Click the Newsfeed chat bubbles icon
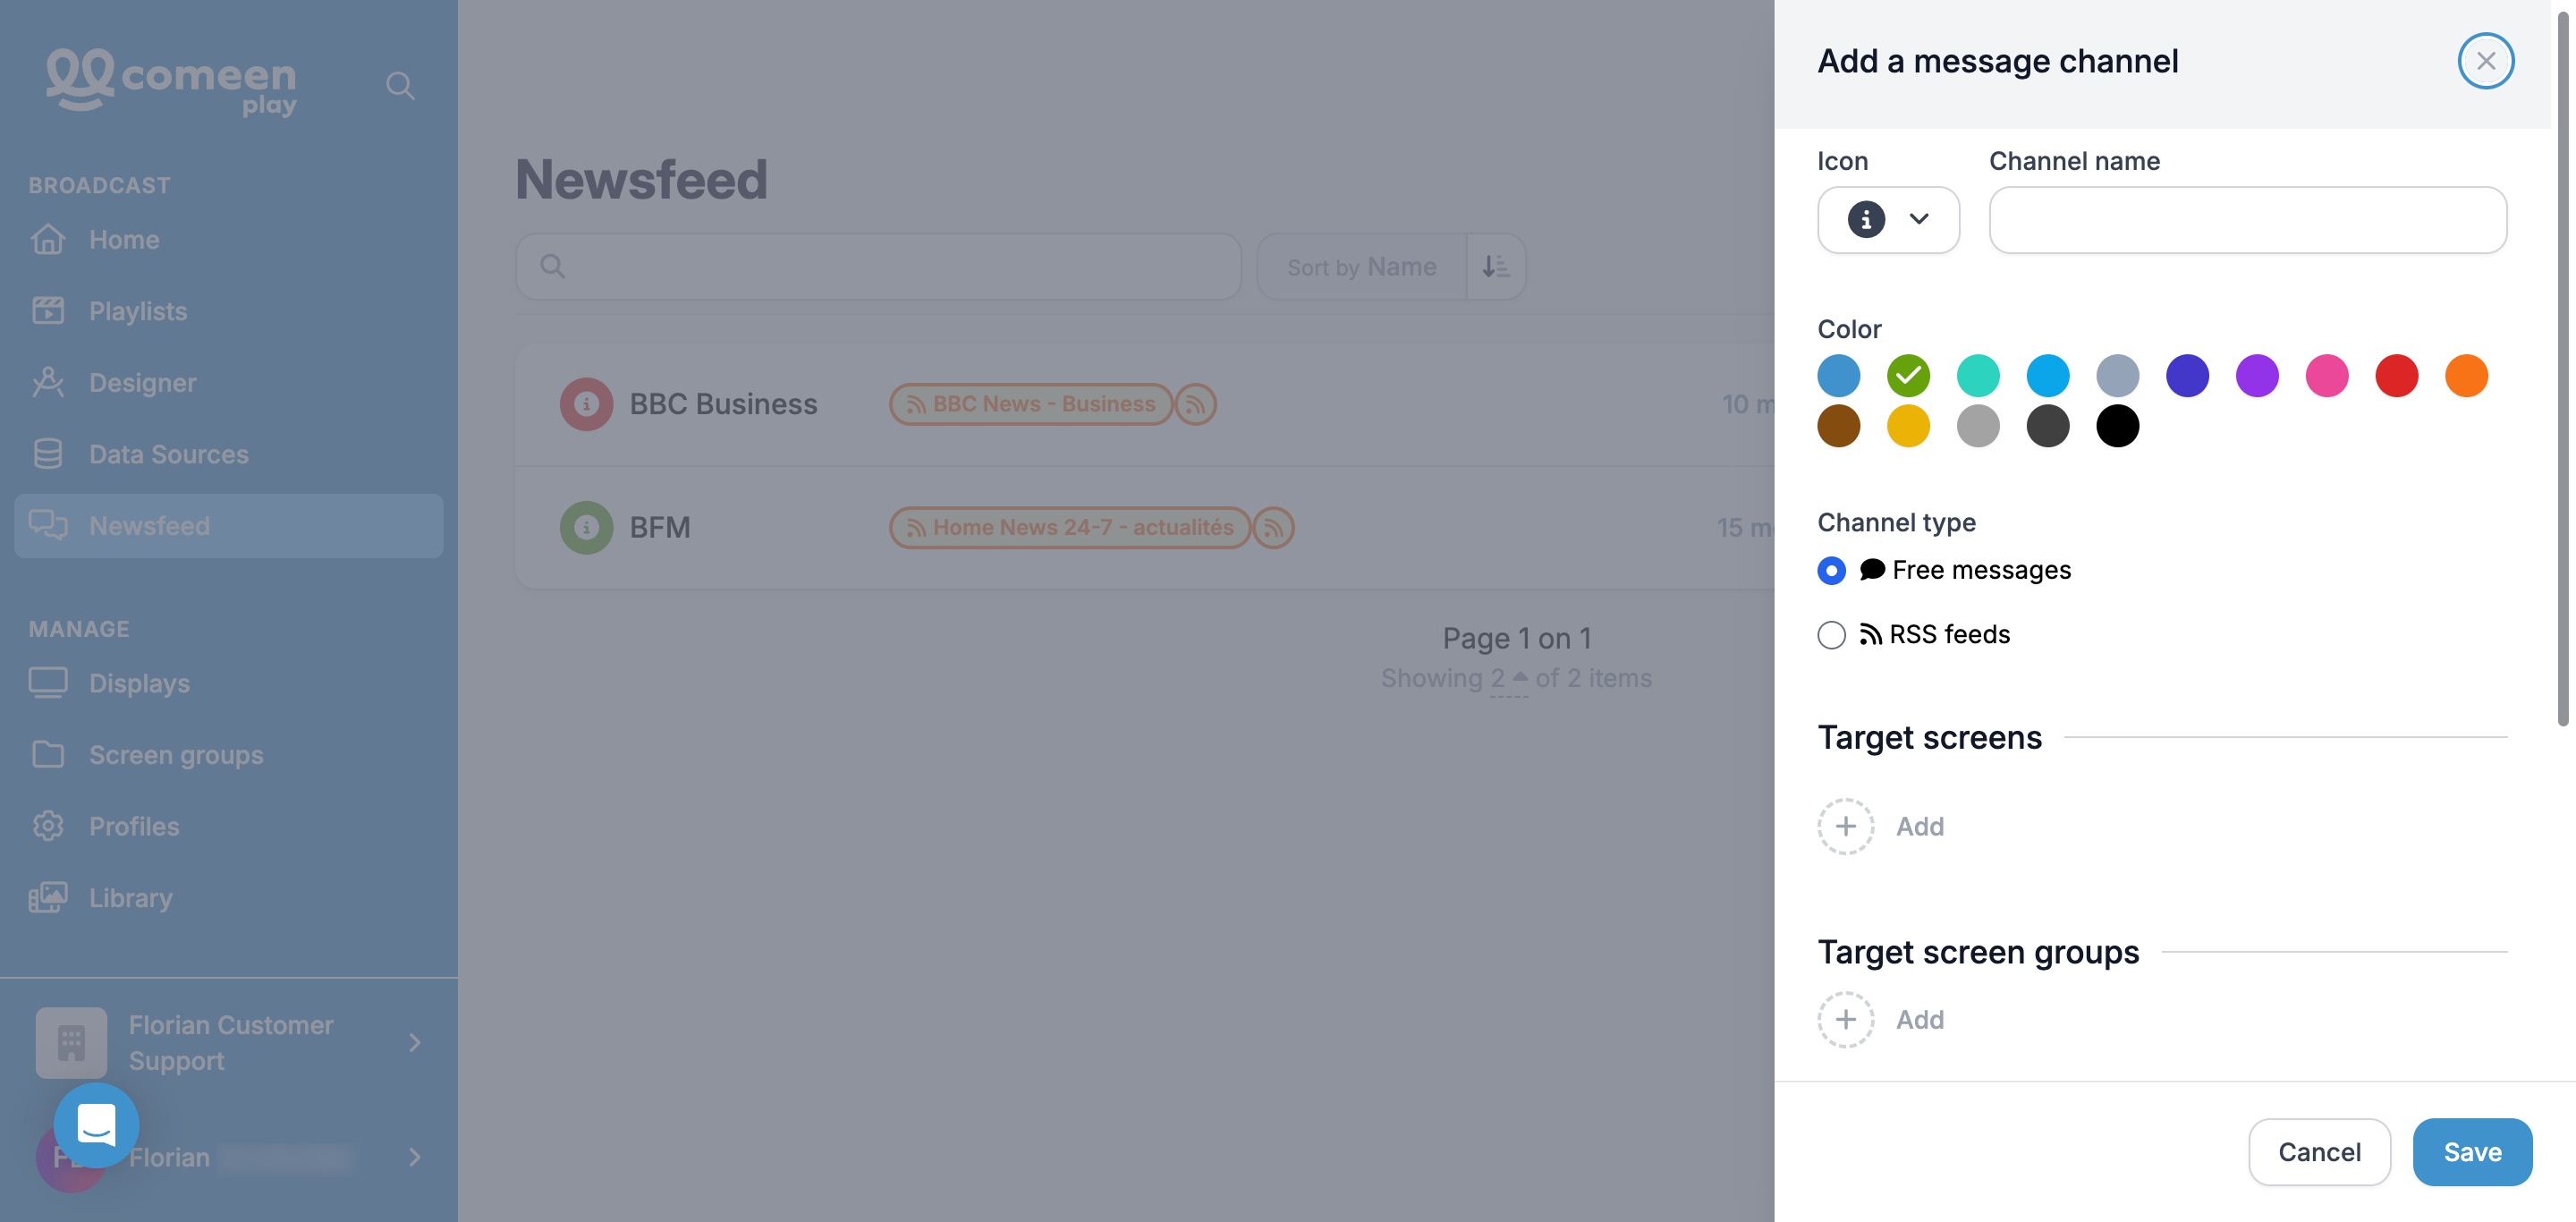 click(48, 526)
